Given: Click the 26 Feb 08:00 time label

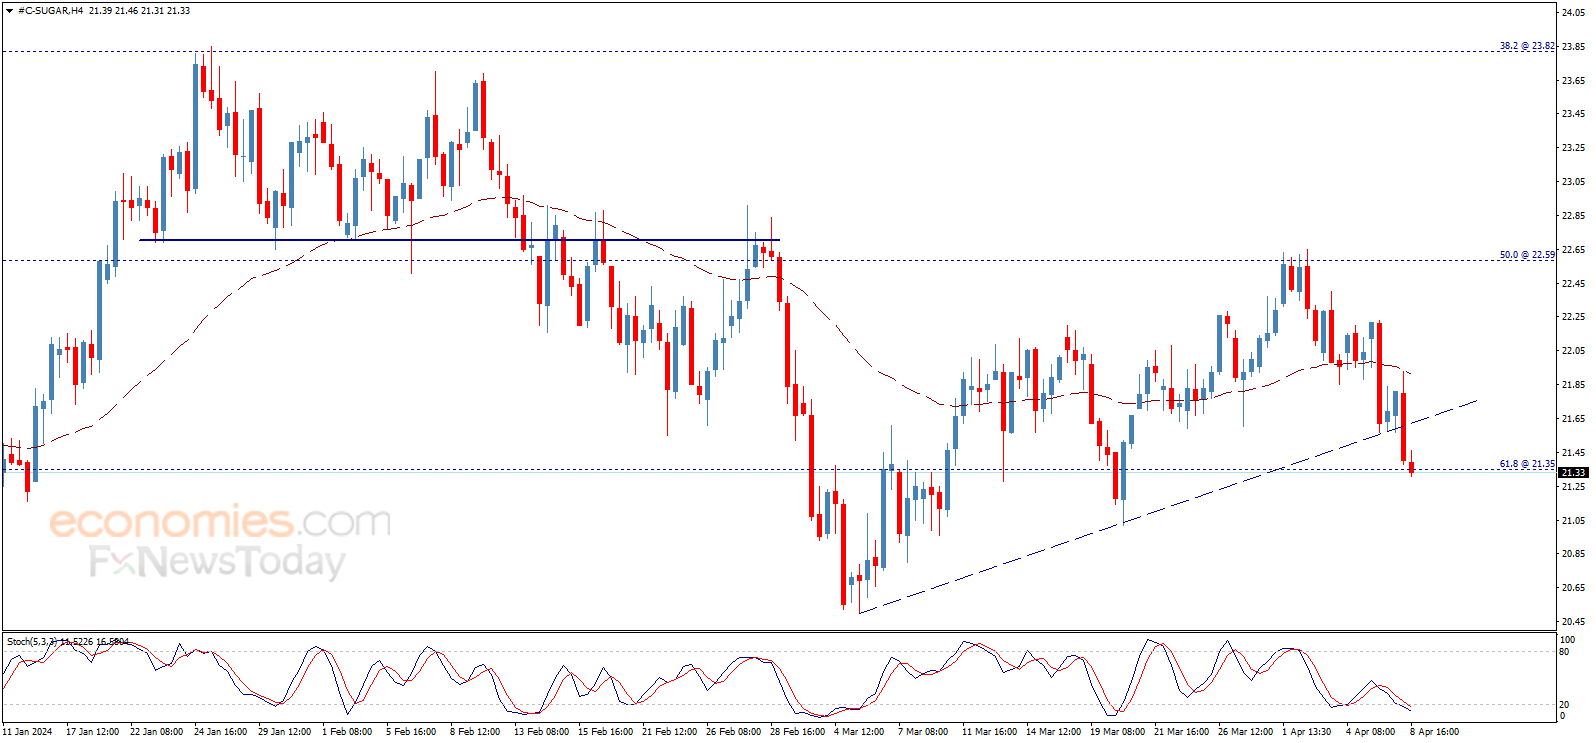Looking at the screenshot, I should coord(733,732).
